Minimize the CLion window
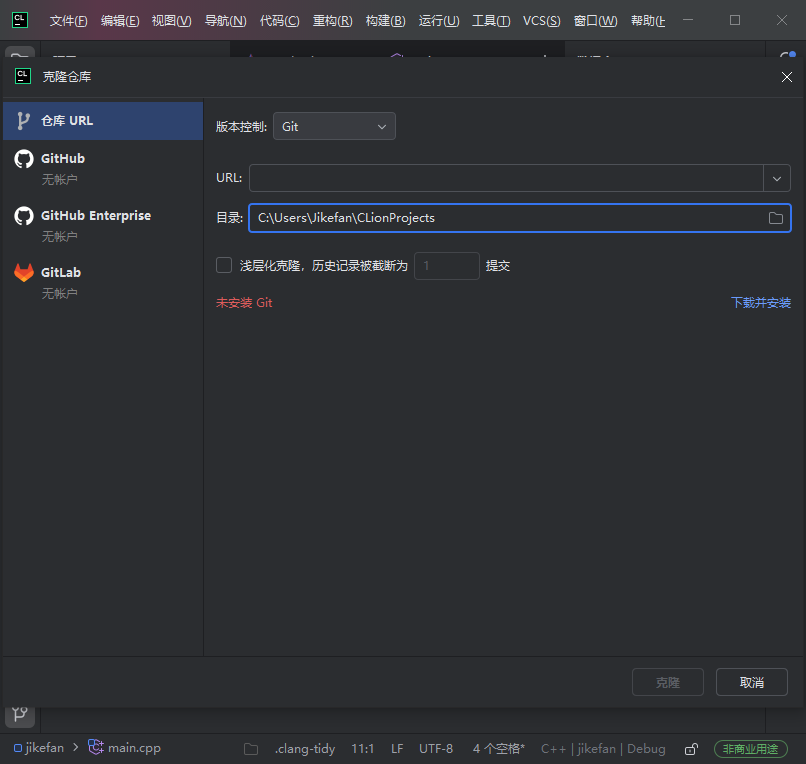806x764 pixels. (688, 20)
